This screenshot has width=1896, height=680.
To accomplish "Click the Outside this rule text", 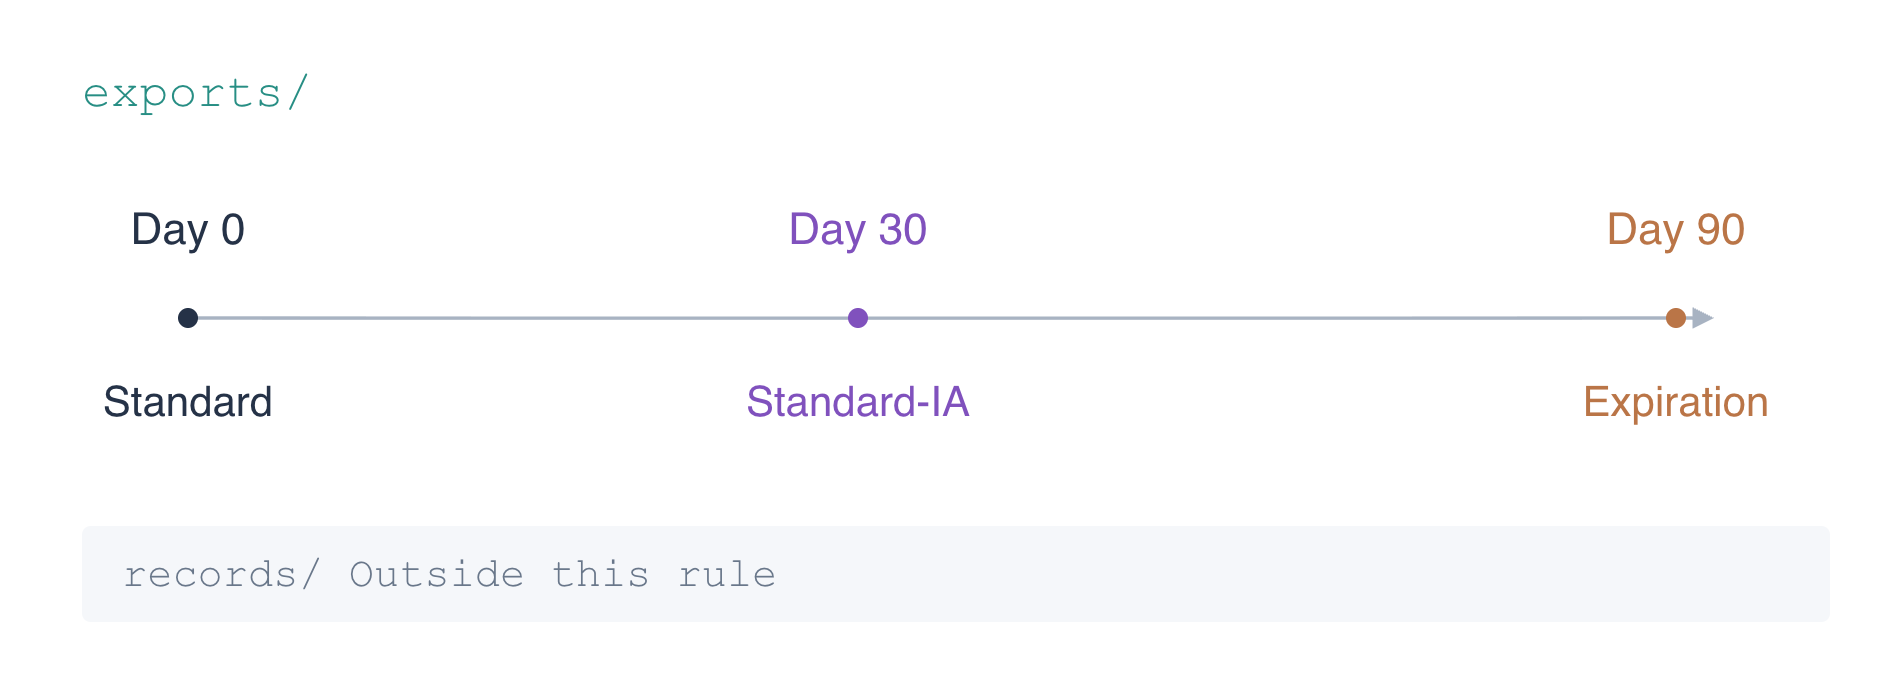I will point(563,575).
